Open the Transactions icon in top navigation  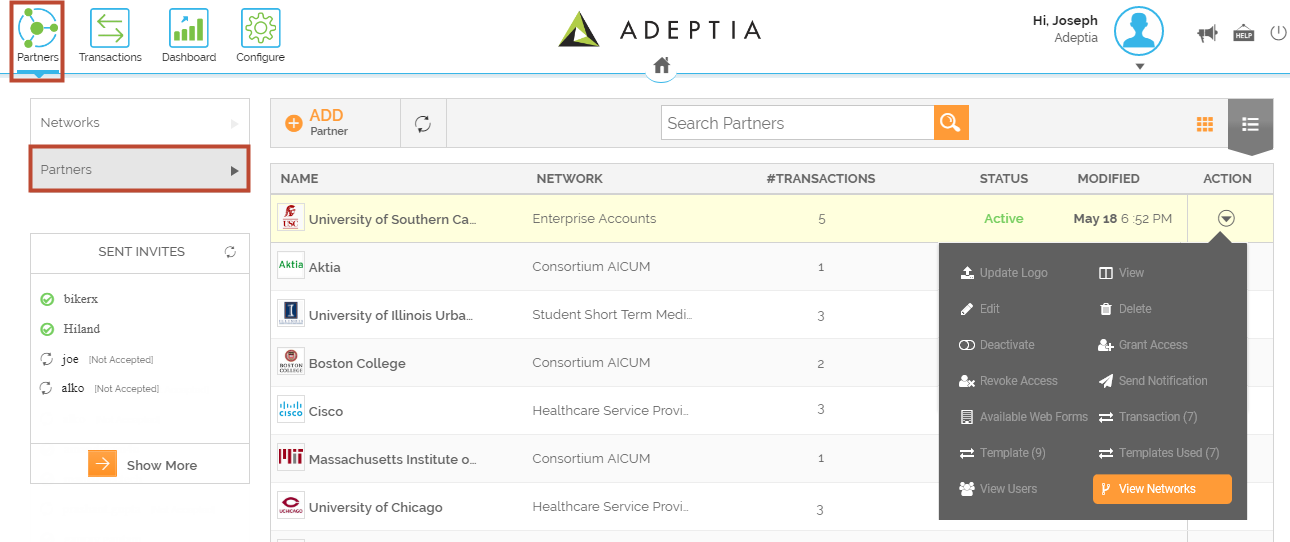click(x=110, y=29)
